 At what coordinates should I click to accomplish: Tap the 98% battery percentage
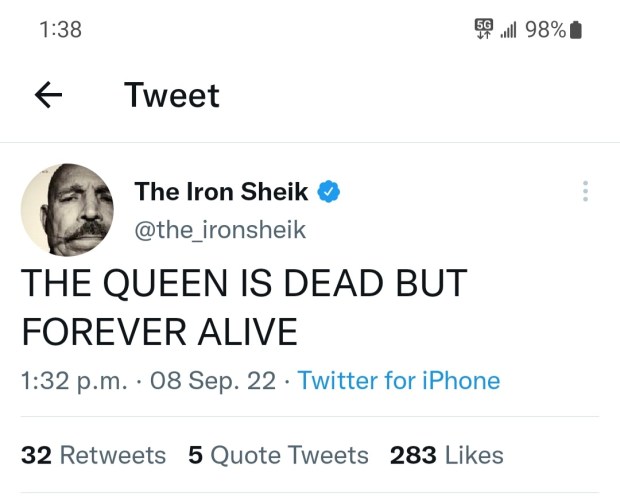click(545, 30)
